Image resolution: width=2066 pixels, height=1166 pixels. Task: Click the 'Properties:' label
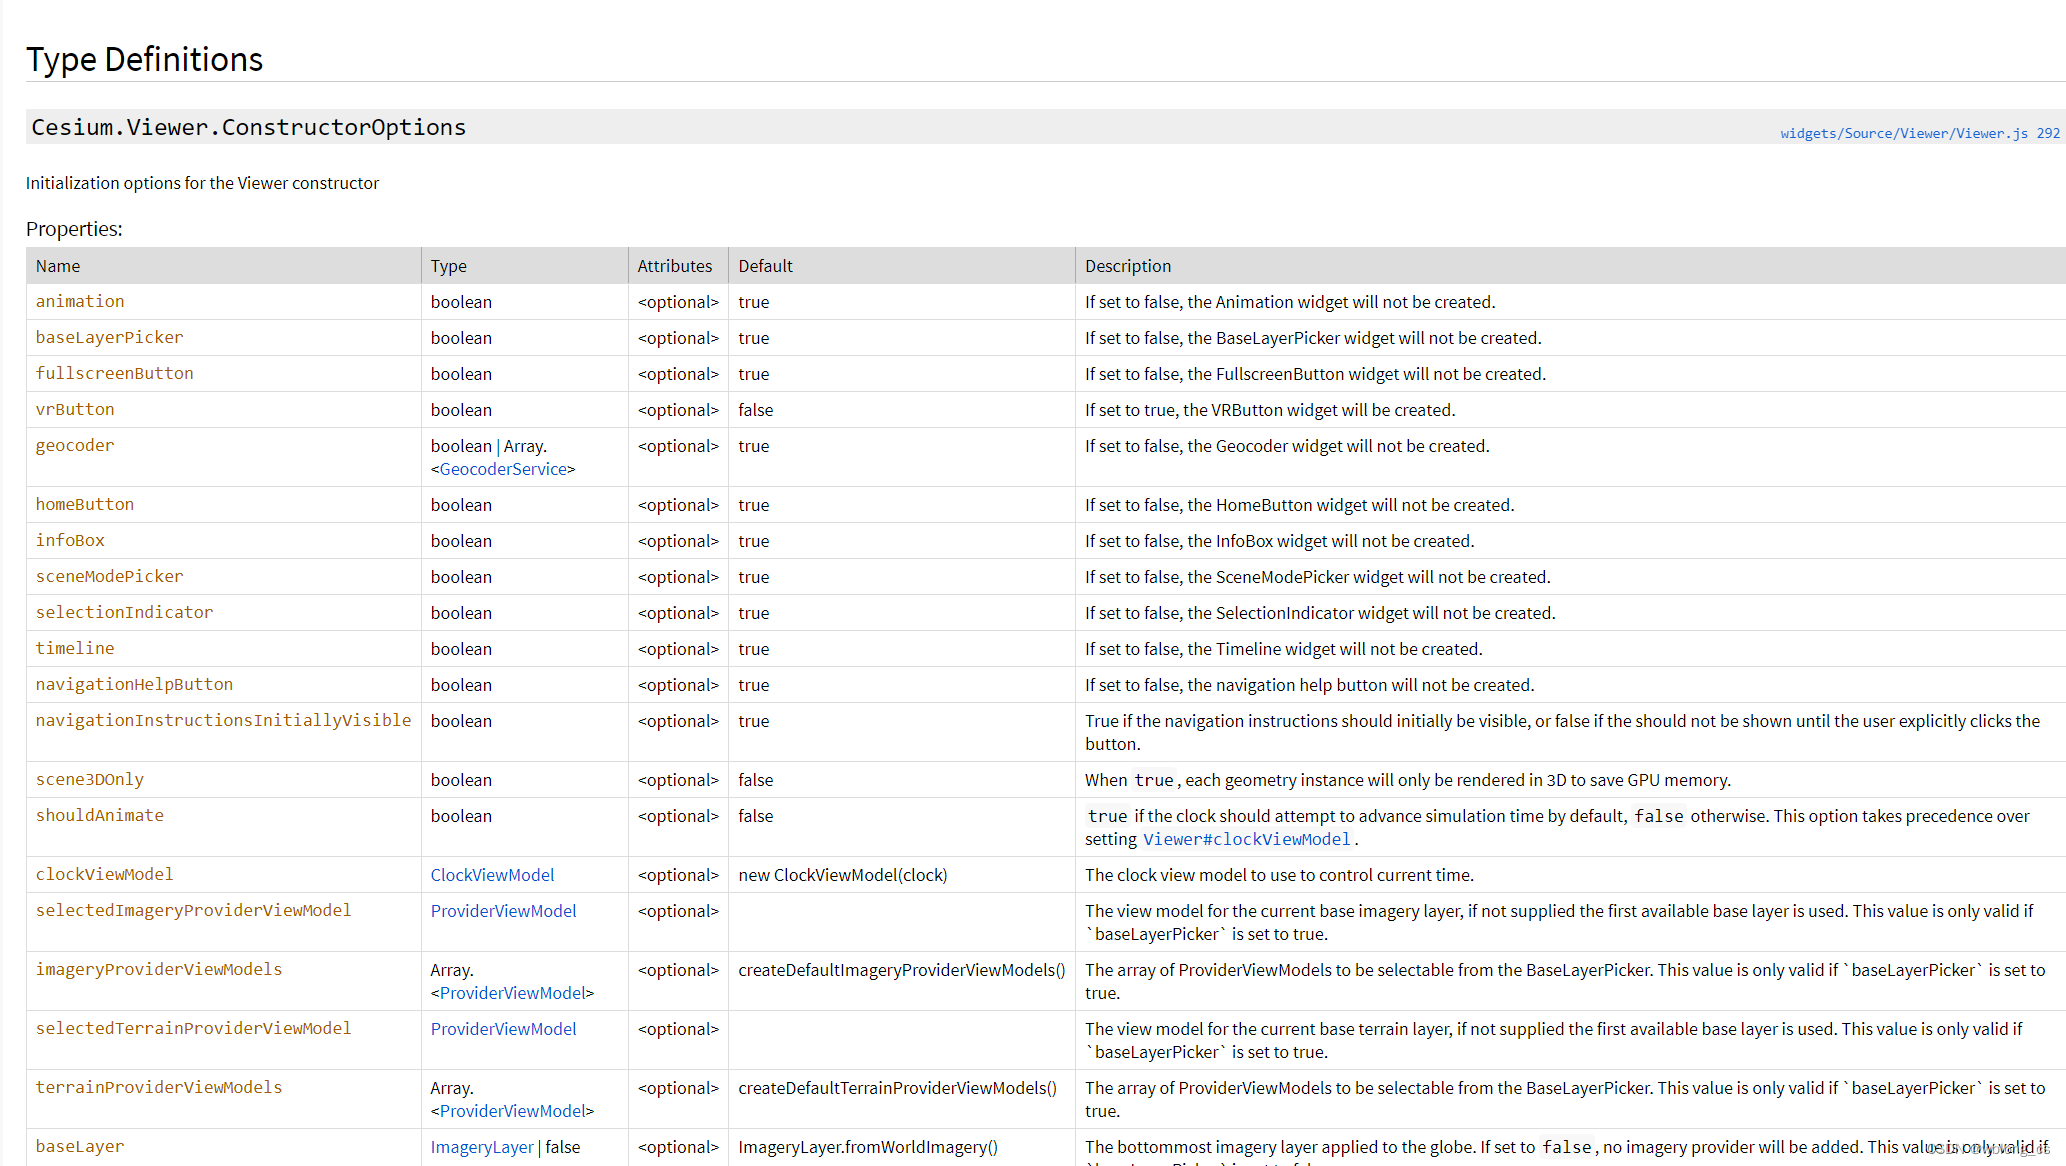[x=74, y=229]
